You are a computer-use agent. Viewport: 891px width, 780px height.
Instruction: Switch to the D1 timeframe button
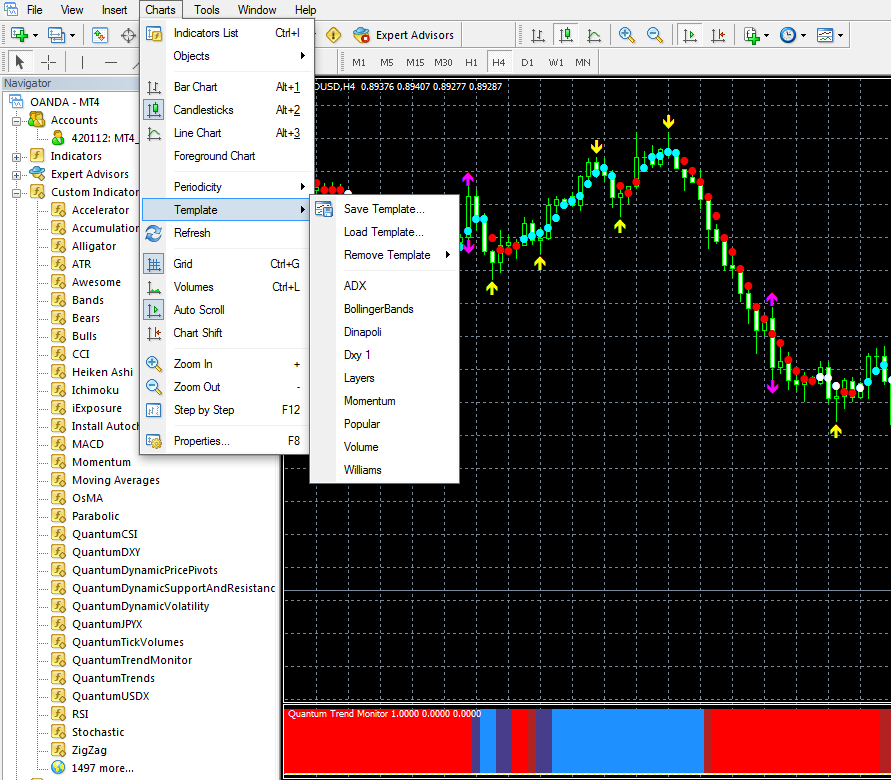(527, 62)
